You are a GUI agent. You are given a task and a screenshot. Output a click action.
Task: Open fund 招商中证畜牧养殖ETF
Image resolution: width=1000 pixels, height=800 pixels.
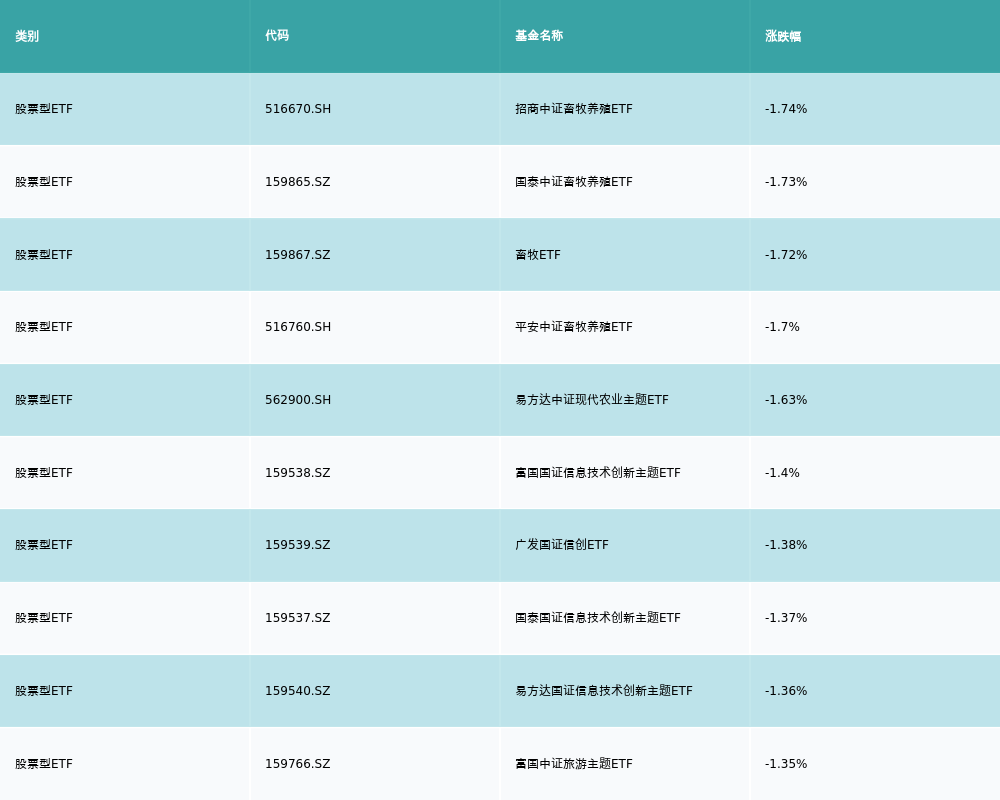pos(574,109)
